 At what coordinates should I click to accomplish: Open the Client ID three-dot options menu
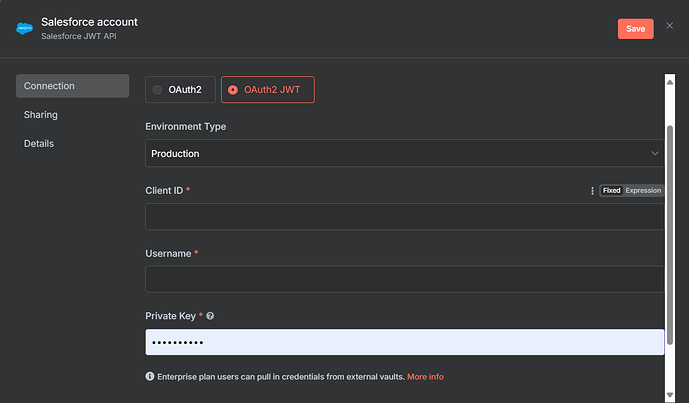pyautogui.click(x=592, y=190)
